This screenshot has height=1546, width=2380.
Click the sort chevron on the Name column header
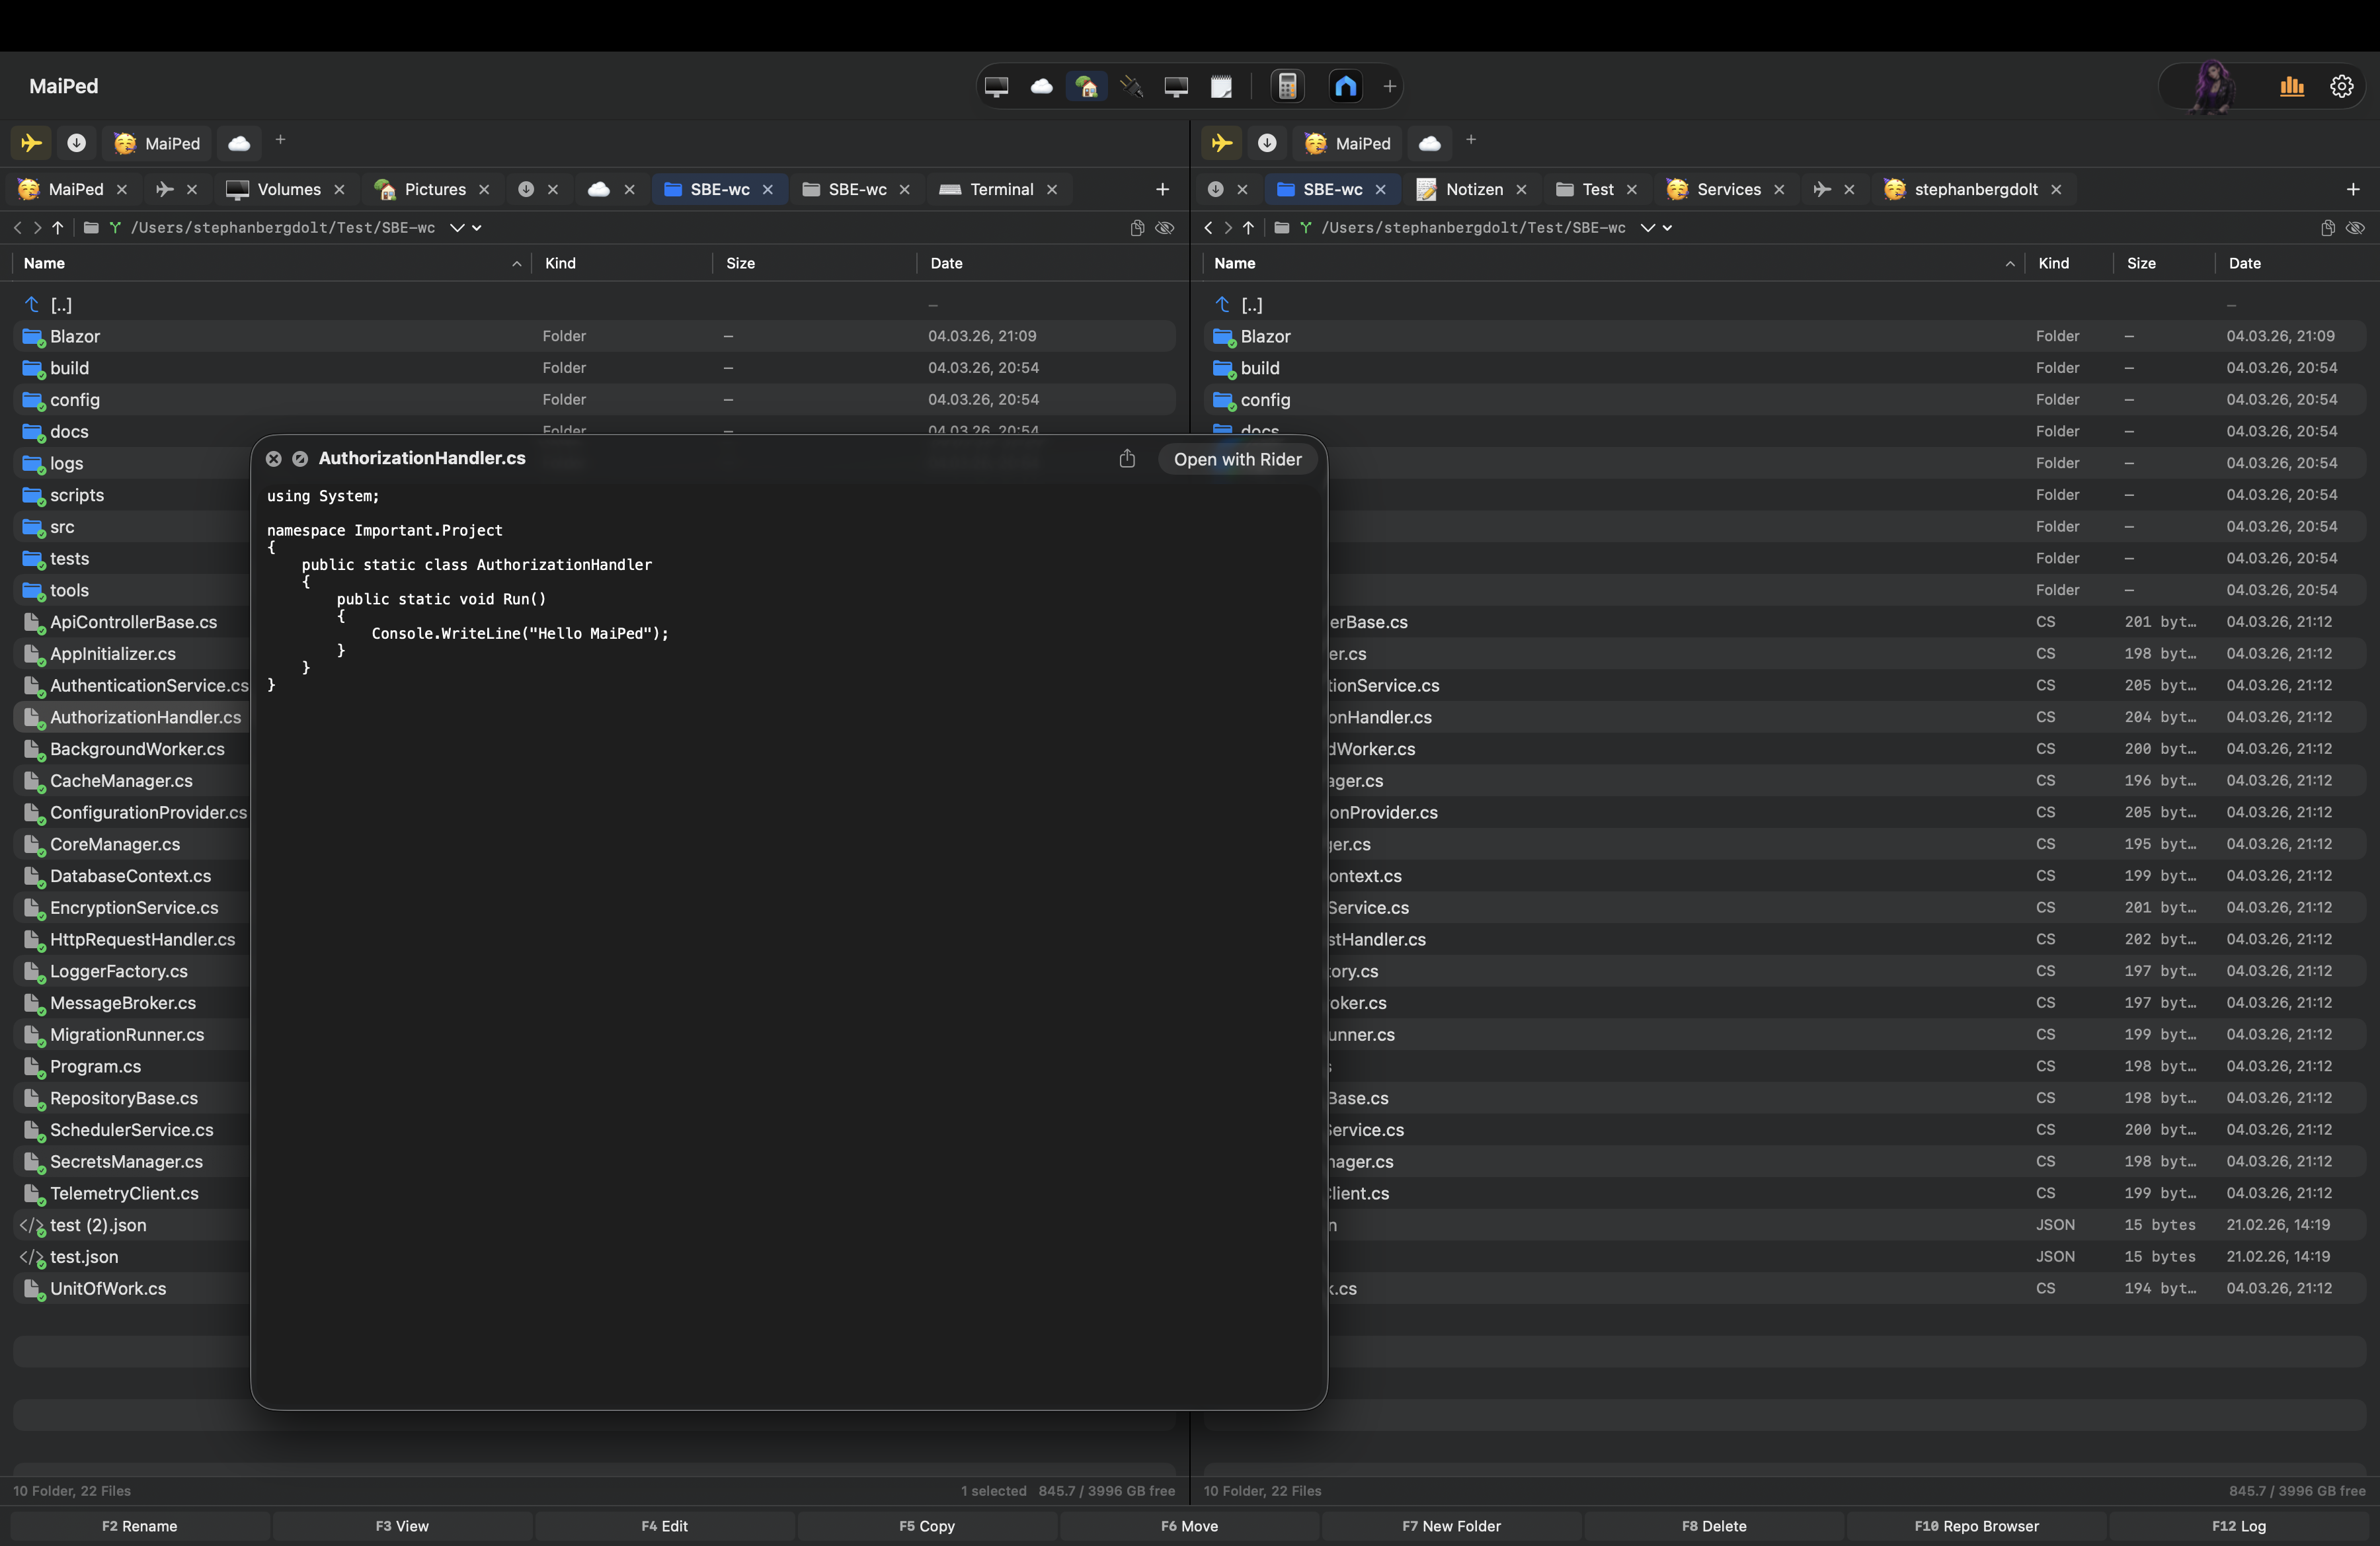point(516,264)
